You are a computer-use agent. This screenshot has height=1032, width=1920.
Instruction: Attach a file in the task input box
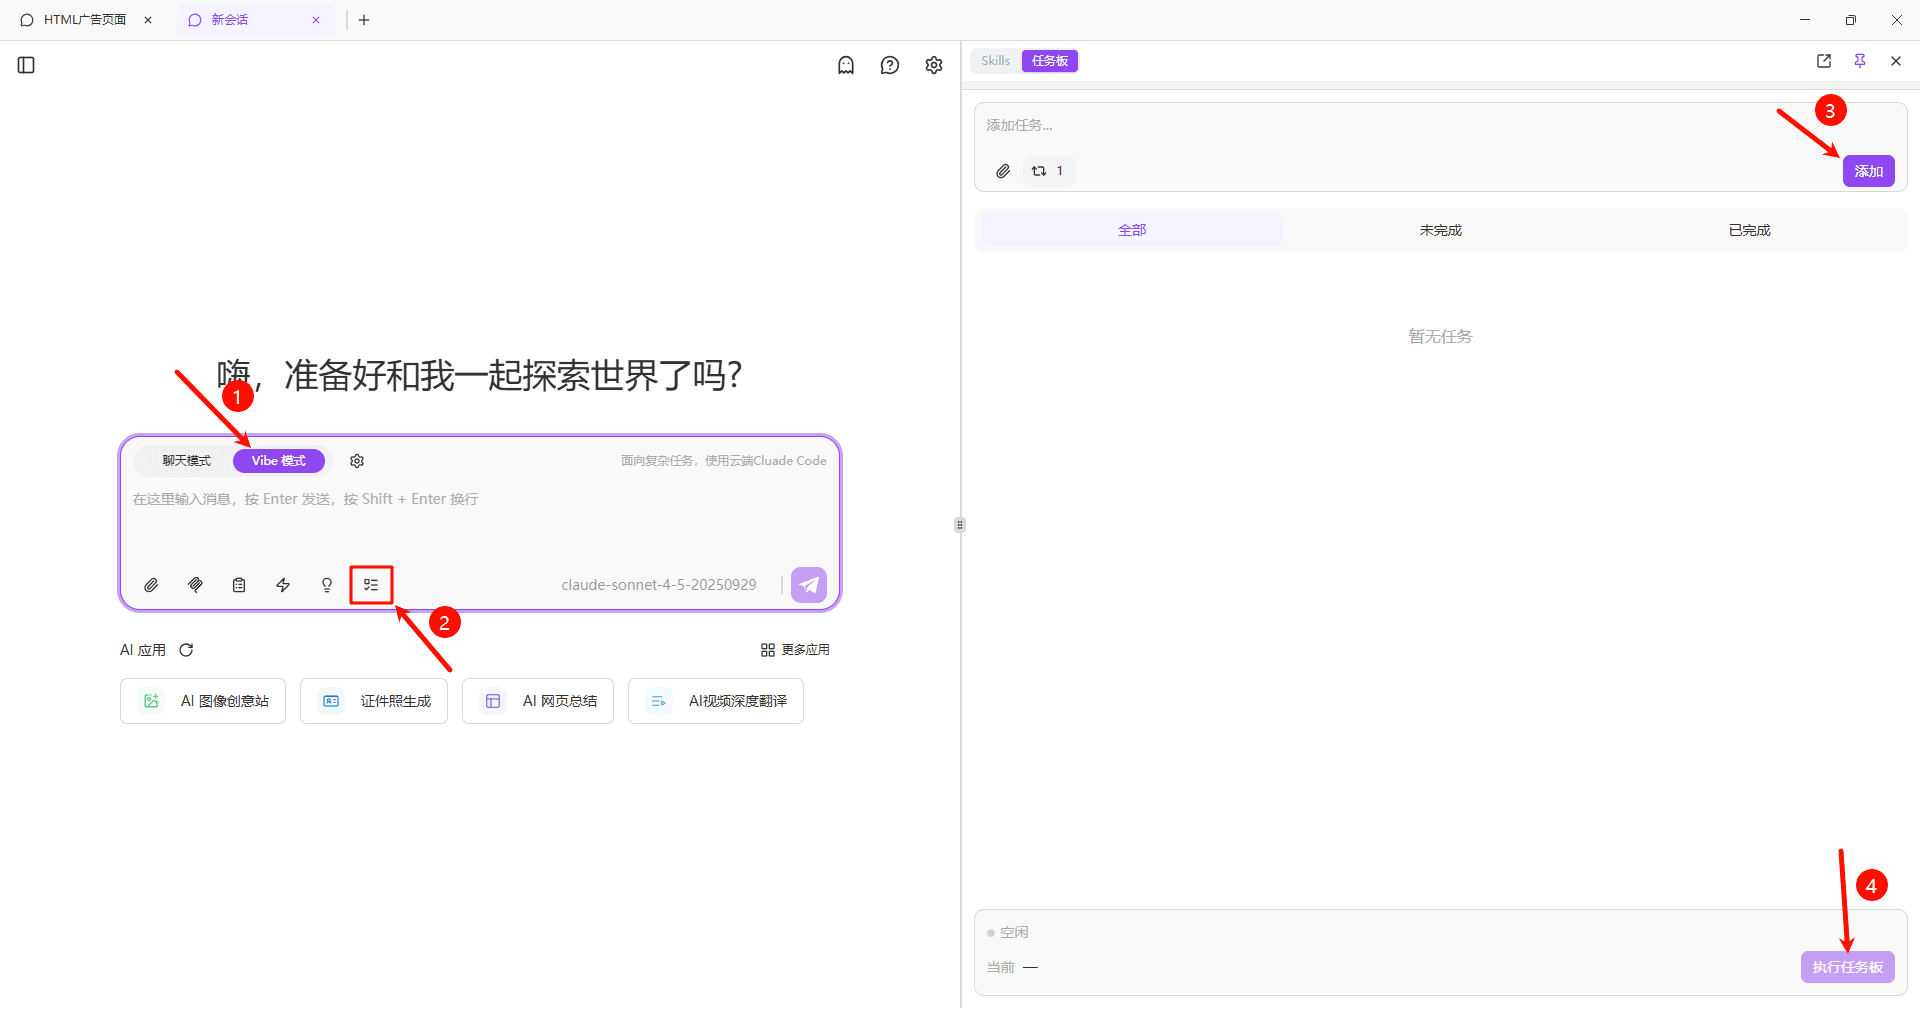click(x=1003, y=171)
